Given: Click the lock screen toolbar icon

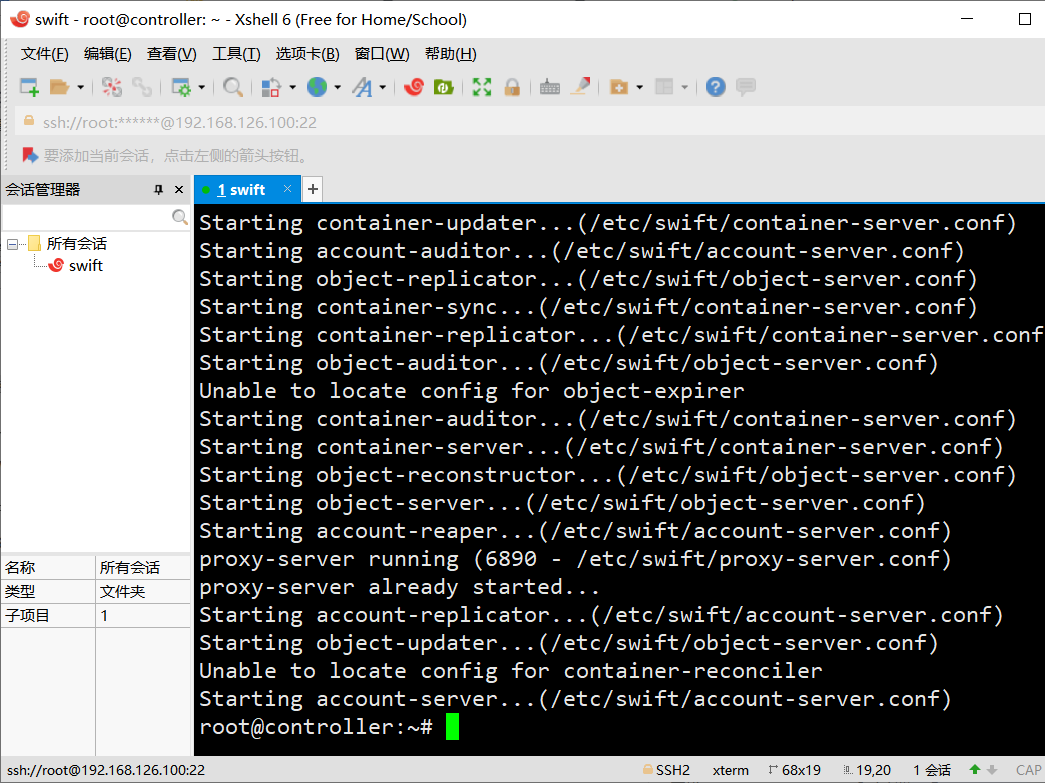Looking at the screenshot, I should 512,88.
